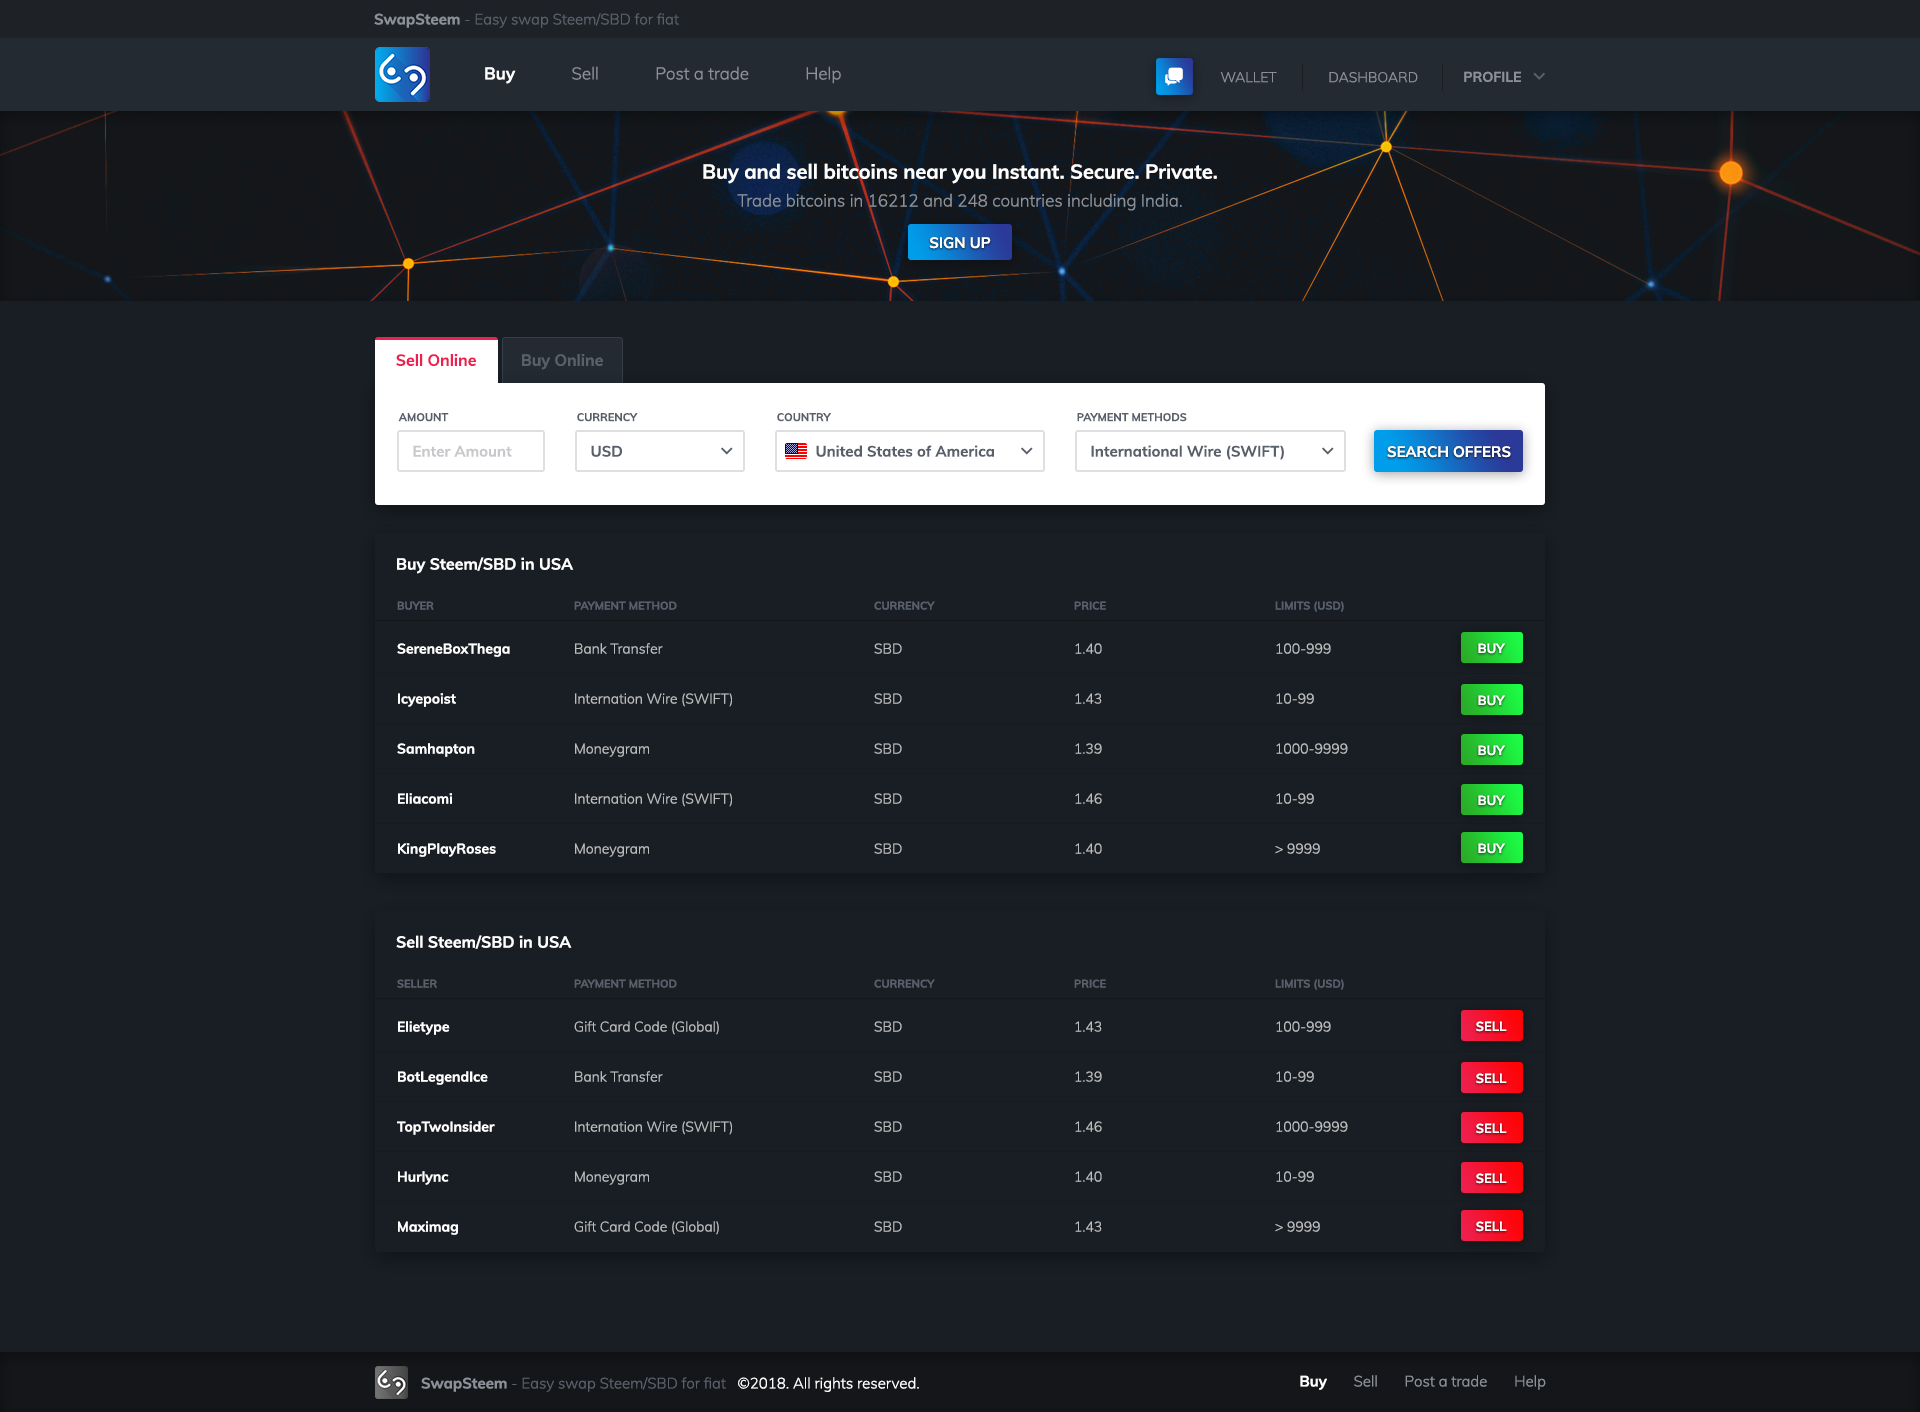Go to Sell in top navigation
1920x1412 pixels.
(584, 74)
